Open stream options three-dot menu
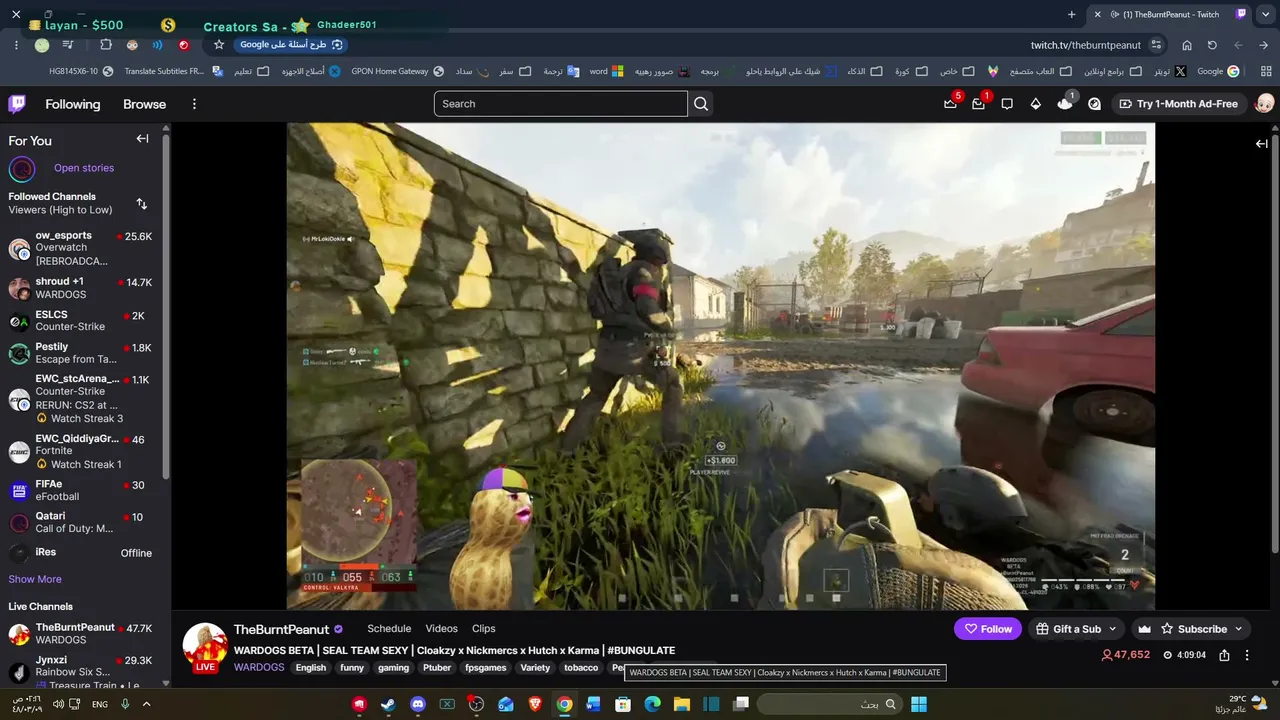This screenshot has width=1280, height=720. click(x=1247, y=655)
